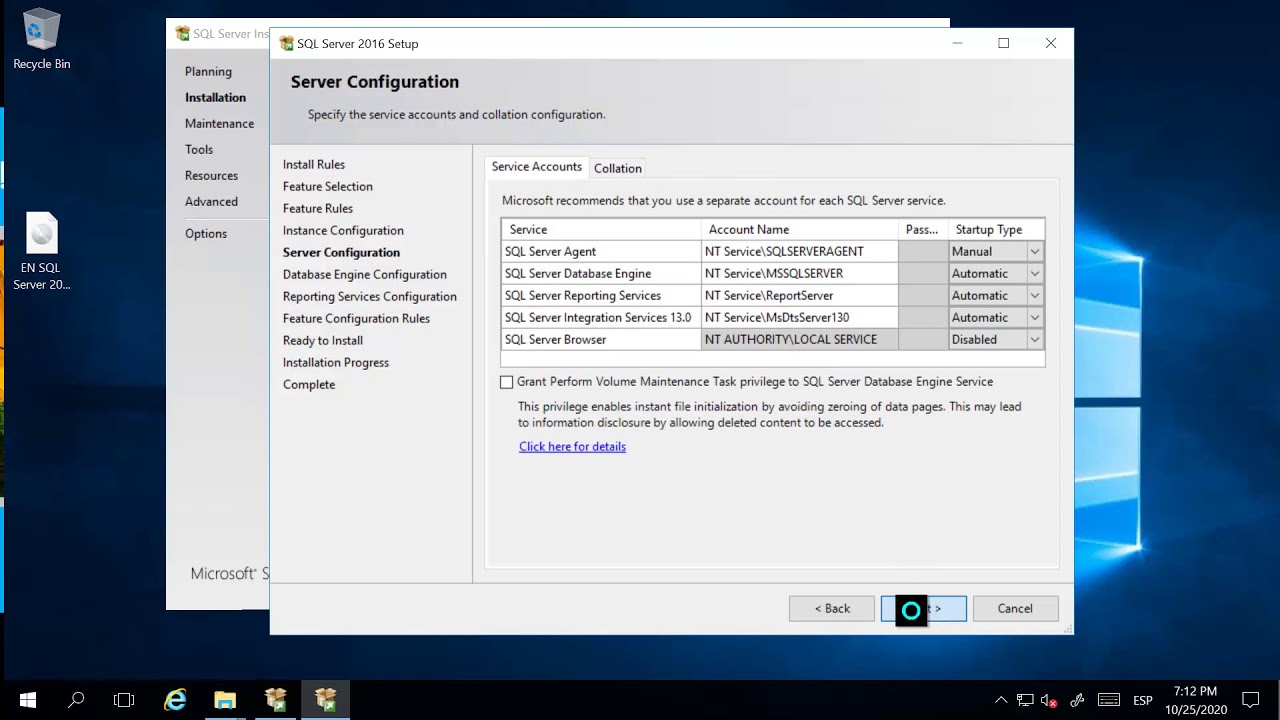Open Startup Type dropdown for SQL Server Browser

click(1035, 340)
